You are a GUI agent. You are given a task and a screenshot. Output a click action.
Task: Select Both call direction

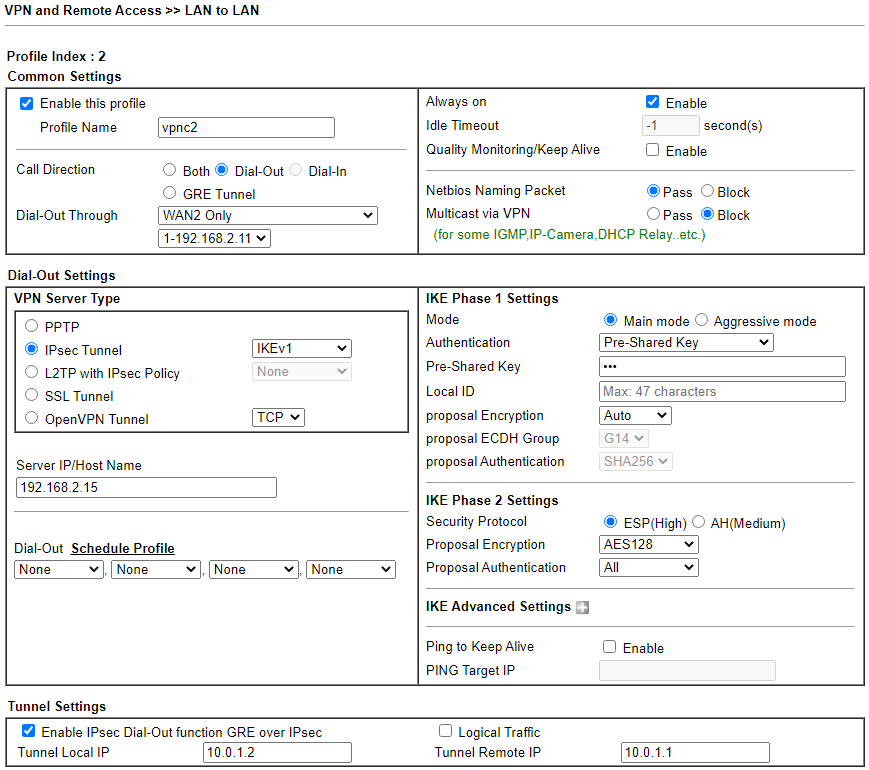(x=169, y=170)
